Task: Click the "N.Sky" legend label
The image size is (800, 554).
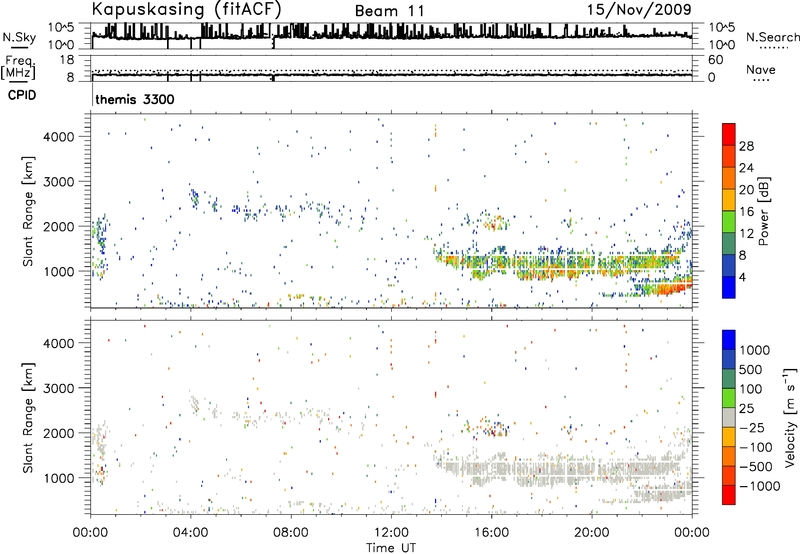Action: 19,37
